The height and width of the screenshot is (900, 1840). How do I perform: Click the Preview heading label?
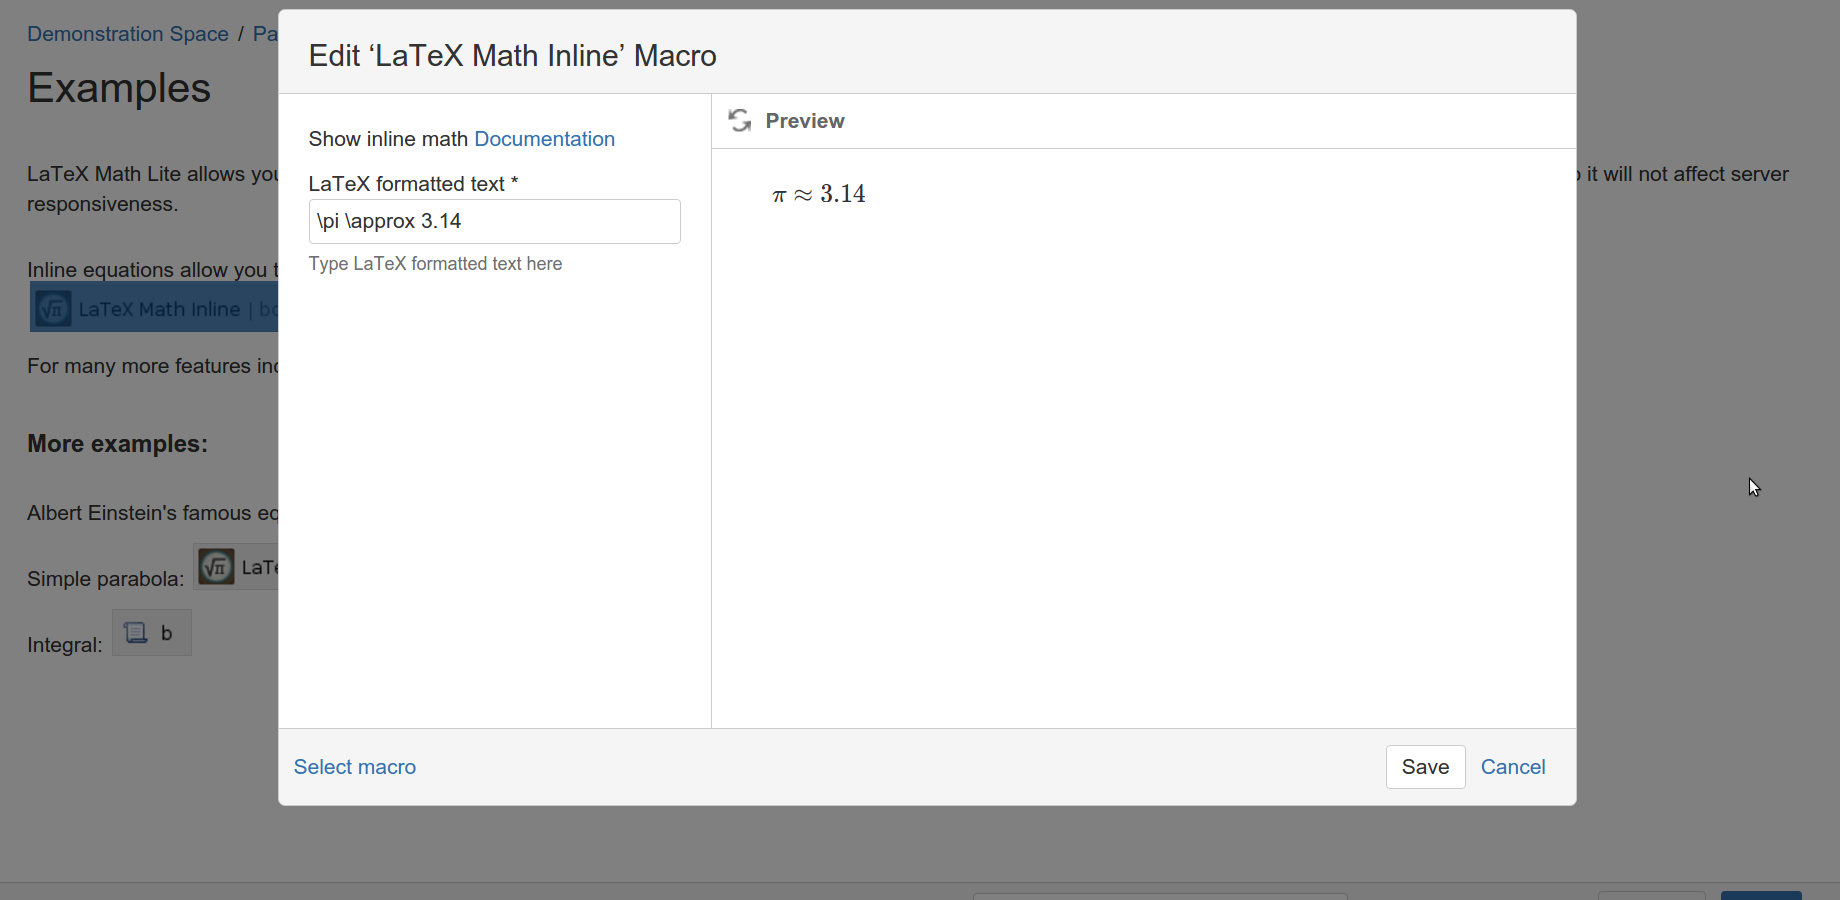805,121
